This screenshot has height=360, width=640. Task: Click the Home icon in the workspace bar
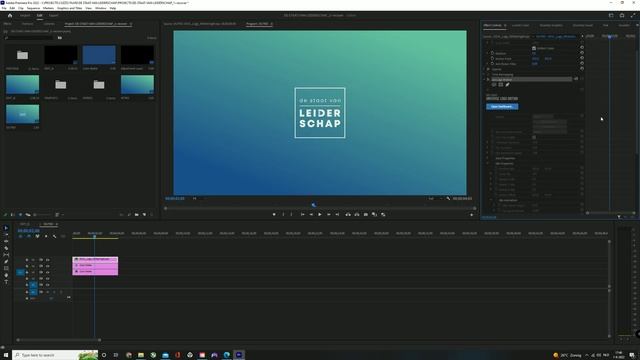[10, 16]
